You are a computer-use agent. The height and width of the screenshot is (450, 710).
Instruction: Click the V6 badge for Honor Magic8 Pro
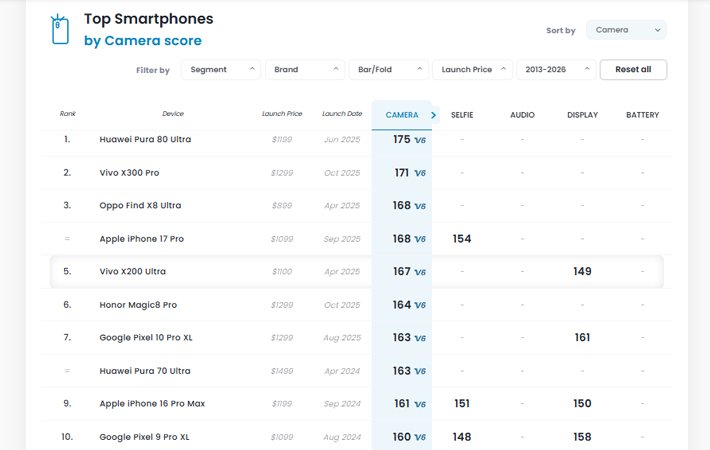420,305
